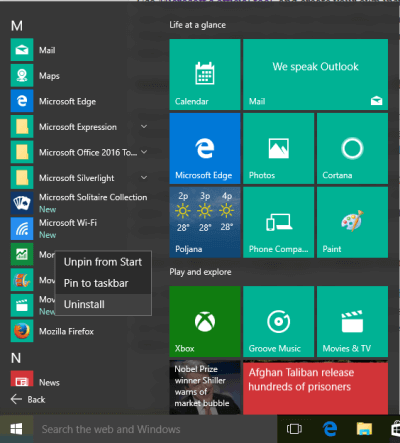Choose Uninstall in the context menu

[x=103, y=304]
